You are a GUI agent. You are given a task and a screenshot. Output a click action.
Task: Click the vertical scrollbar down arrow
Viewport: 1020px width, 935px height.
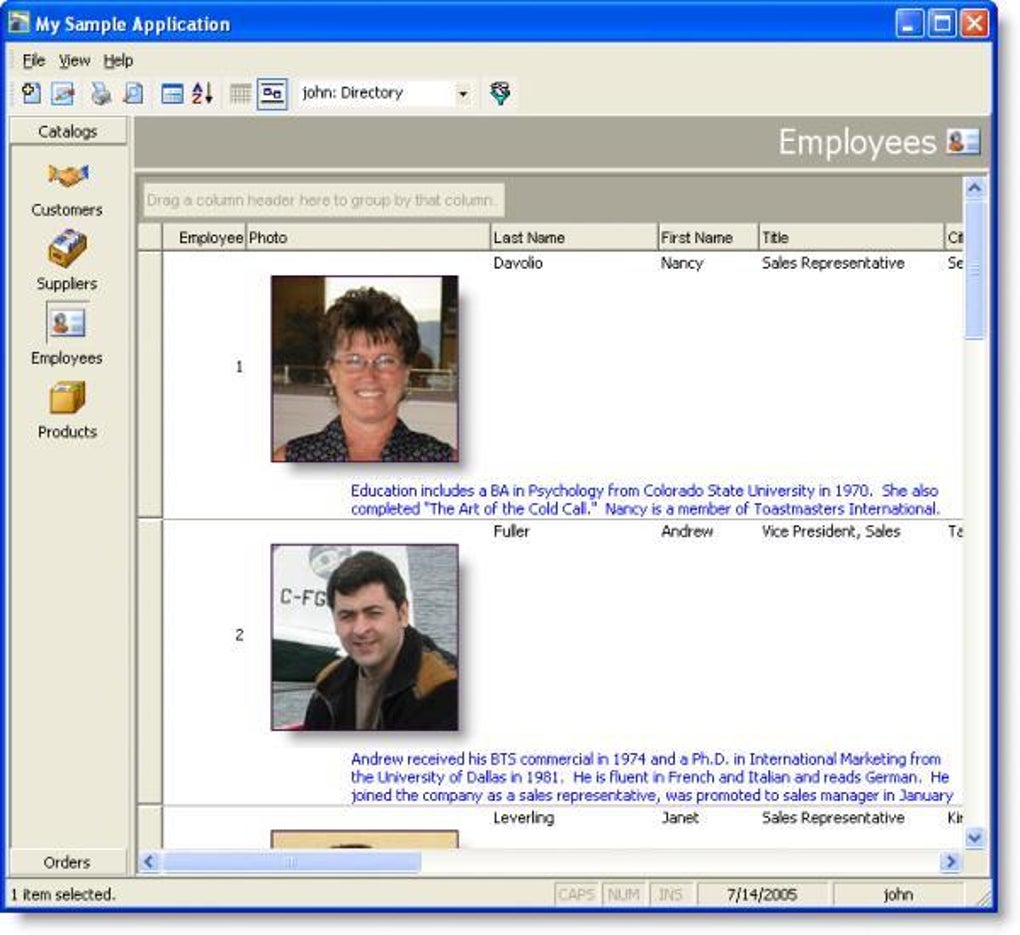[974, 837]
